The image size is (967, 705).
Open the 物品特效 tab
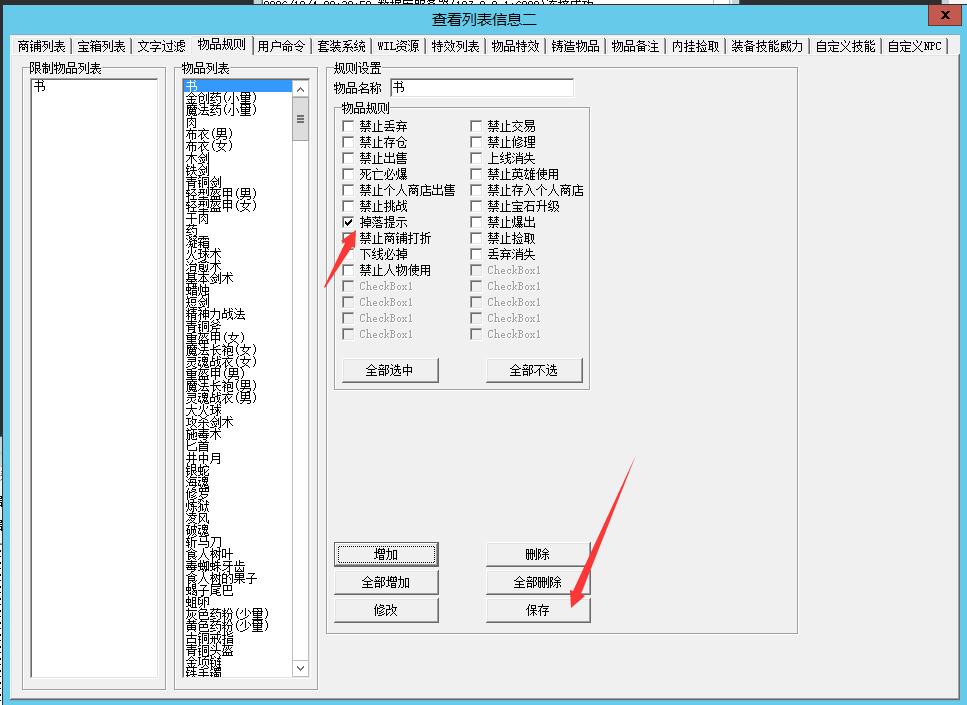(x=515, y=46)
